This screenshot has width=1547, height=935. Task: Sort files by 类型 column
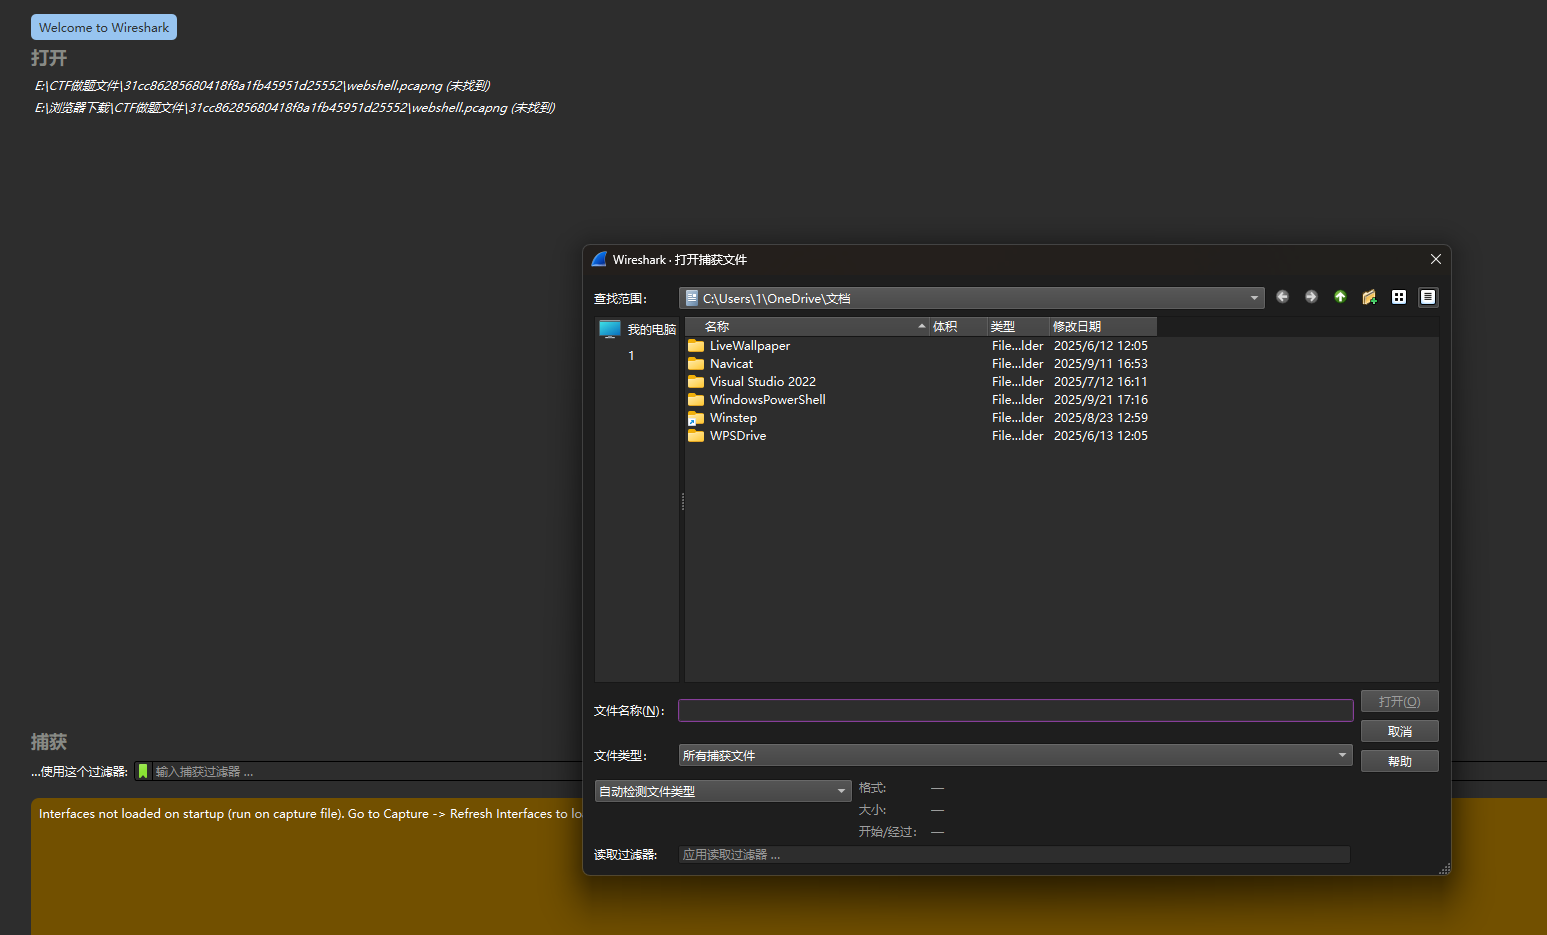[1018, 327]
